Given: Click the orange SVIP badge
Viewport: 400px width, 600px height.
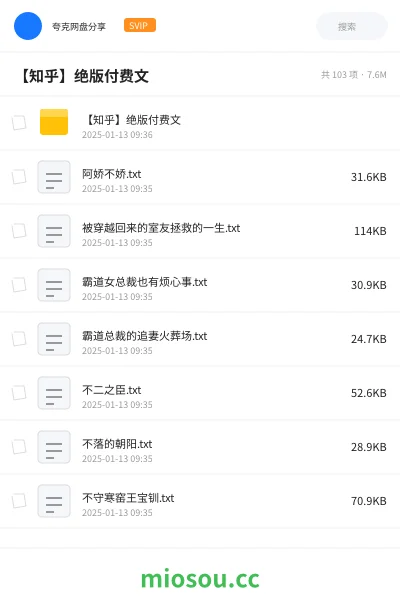Looking at the screenshot, I should point(140,25).
